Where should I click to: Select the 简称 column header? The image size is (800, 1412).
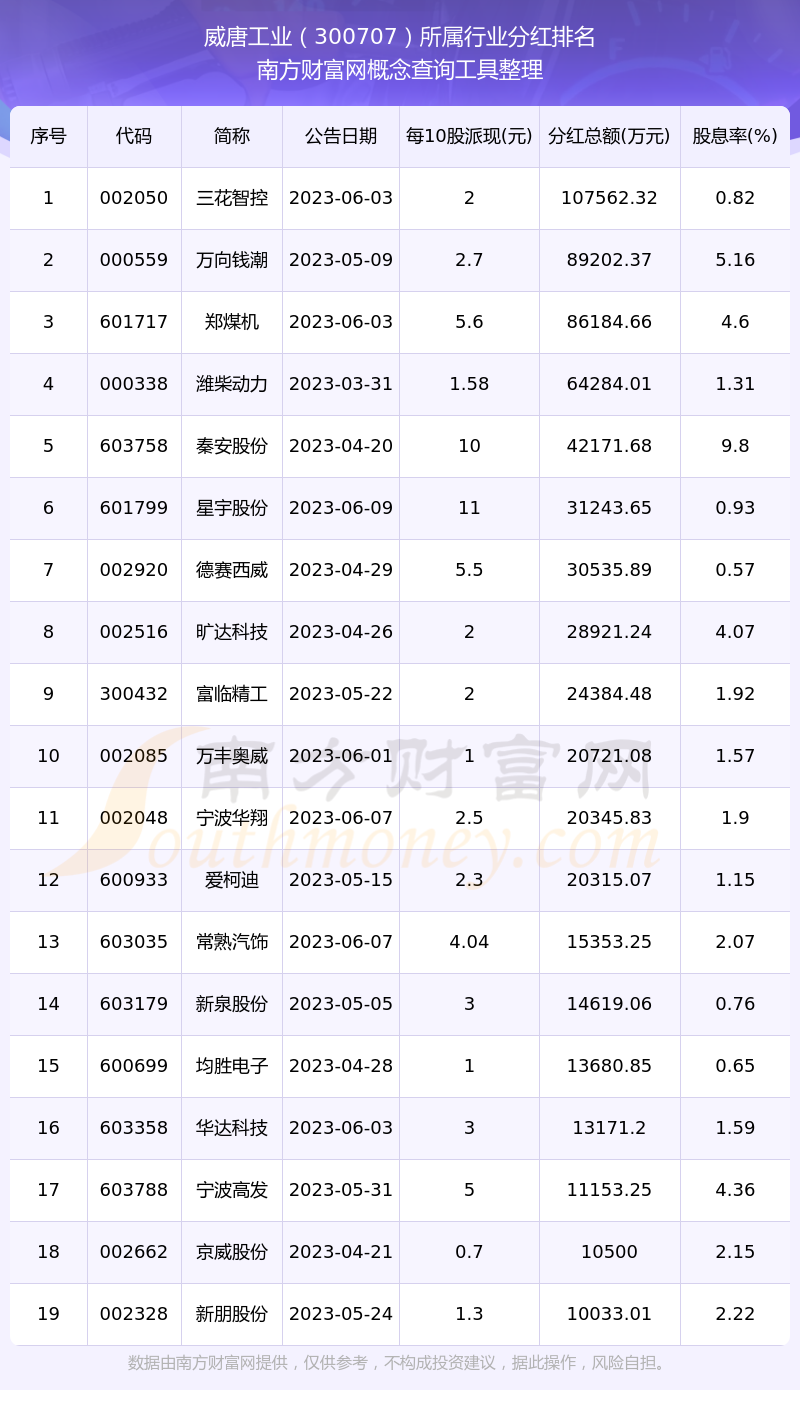point(232,136)
